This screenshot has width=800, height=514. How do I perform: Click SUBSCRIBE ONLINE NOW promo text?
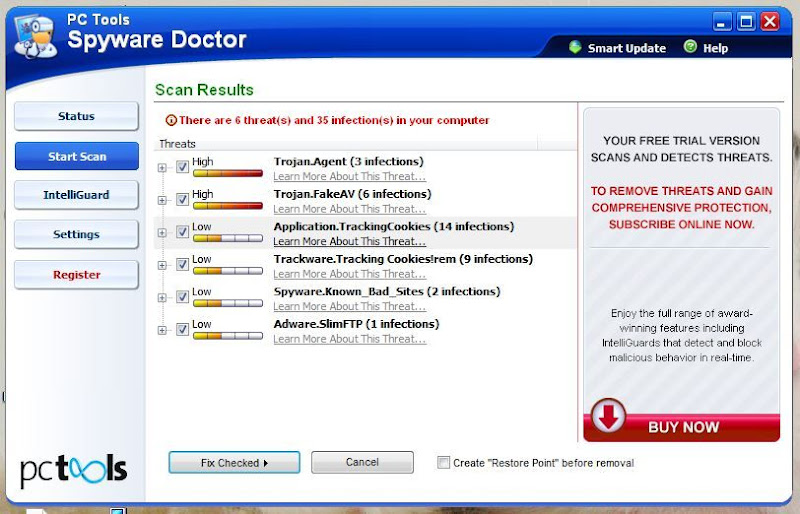(681, 225)
